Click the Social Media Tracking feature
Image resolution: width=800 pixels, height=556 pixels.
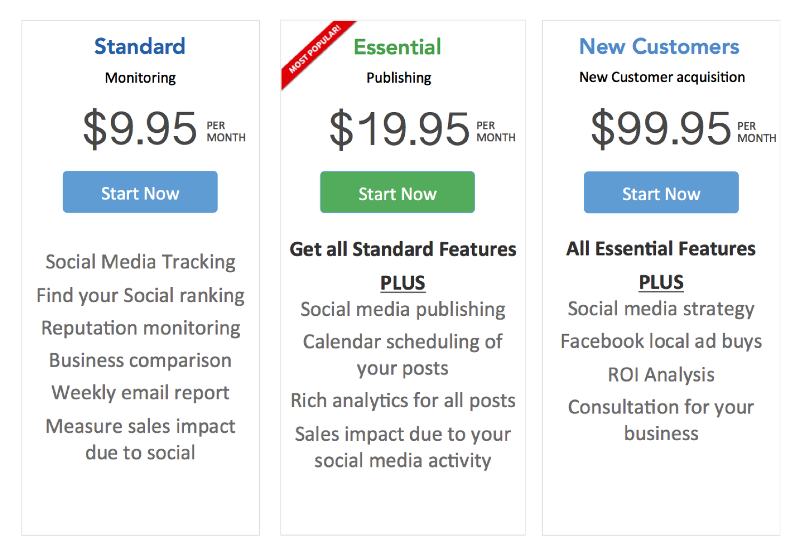pyautogui.click(x=140, y=262)
